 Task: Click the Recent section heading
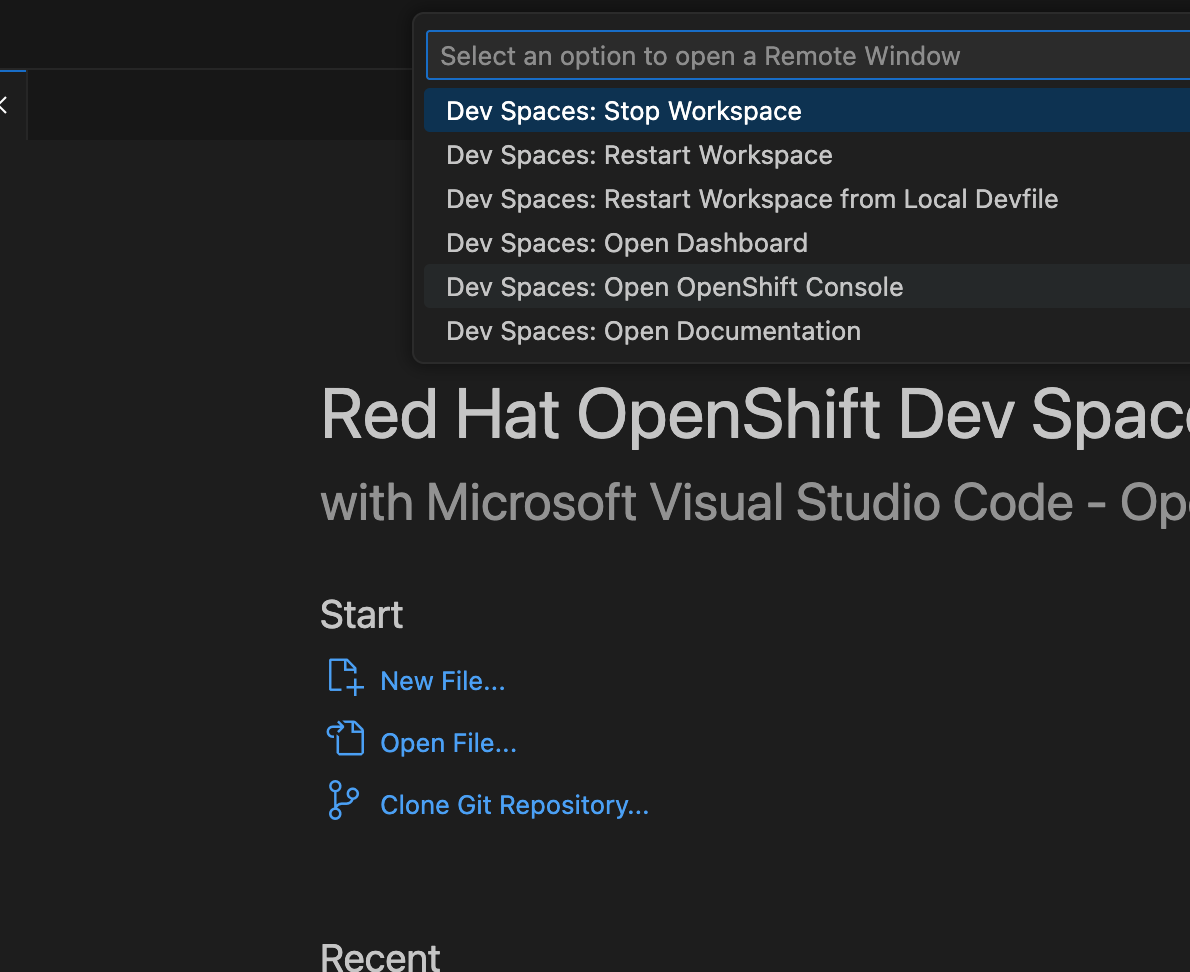[380, 957]
